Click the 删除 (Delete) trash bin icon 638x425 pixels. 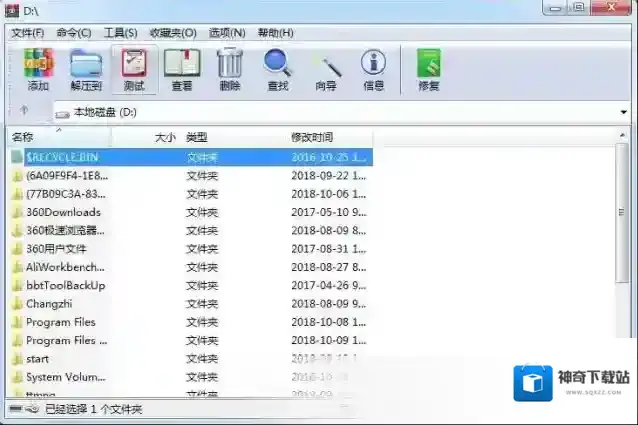pos(229,68)
